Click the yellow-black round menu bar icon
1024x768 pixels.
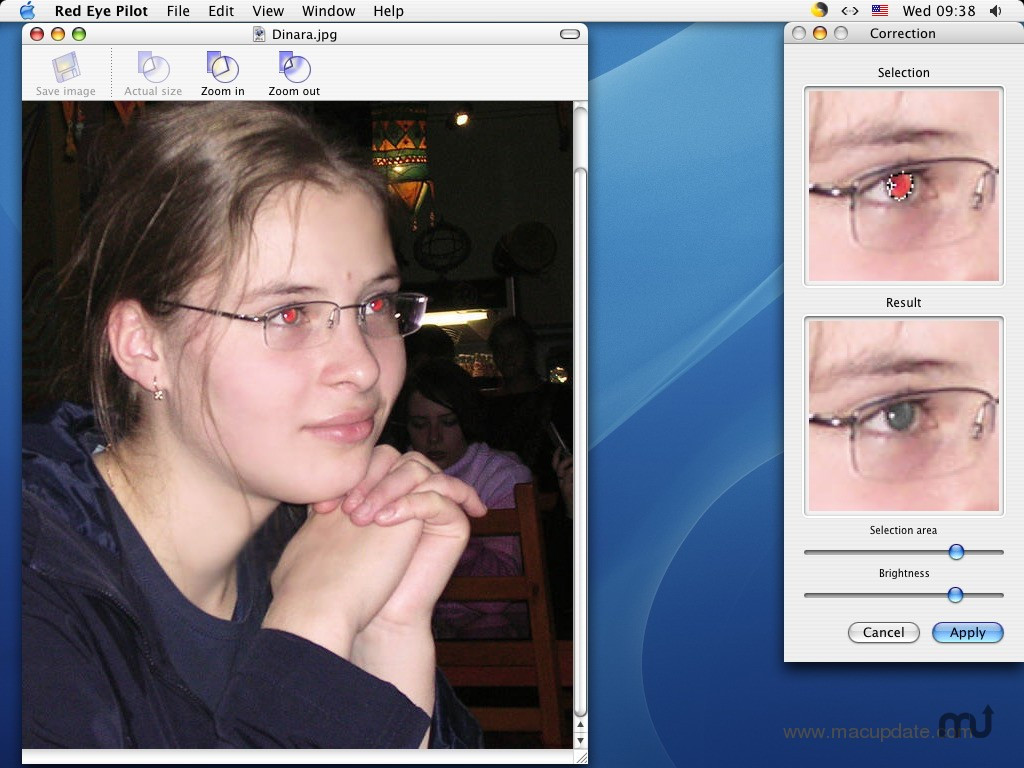click(x=819, y=10)
